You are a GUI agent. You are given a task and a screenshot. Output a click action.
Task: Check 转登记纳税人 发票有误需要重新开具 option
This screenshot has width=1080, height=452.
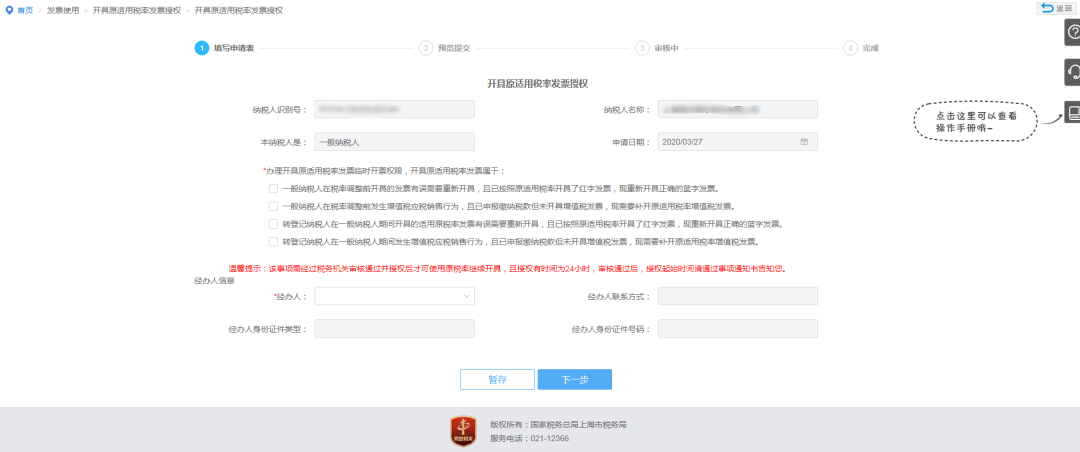273,224
